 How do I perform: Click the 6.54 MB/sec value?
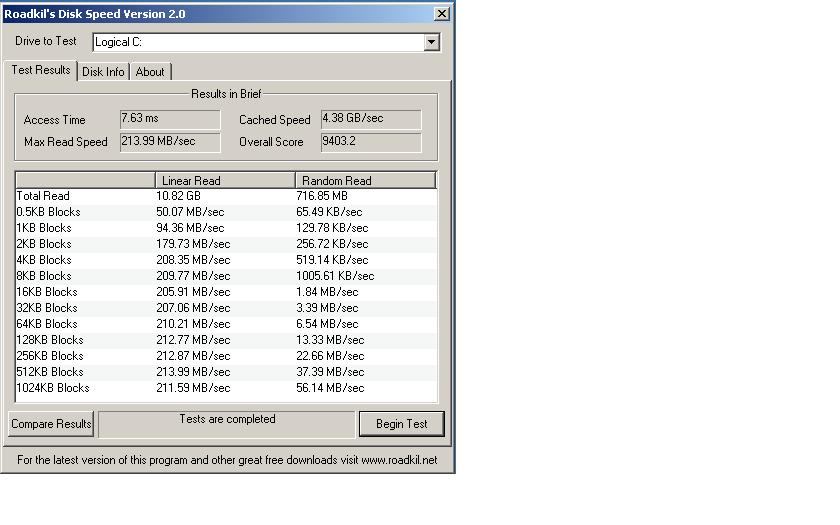[327, 325]
